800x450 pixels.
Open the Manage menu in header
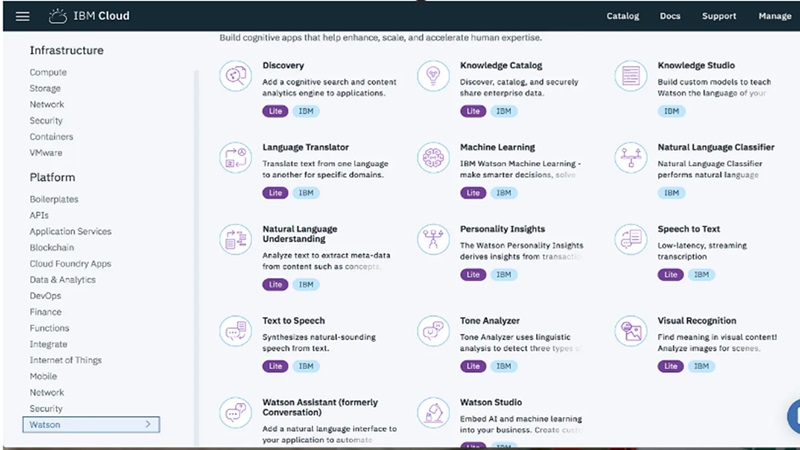tap(775, 16)
